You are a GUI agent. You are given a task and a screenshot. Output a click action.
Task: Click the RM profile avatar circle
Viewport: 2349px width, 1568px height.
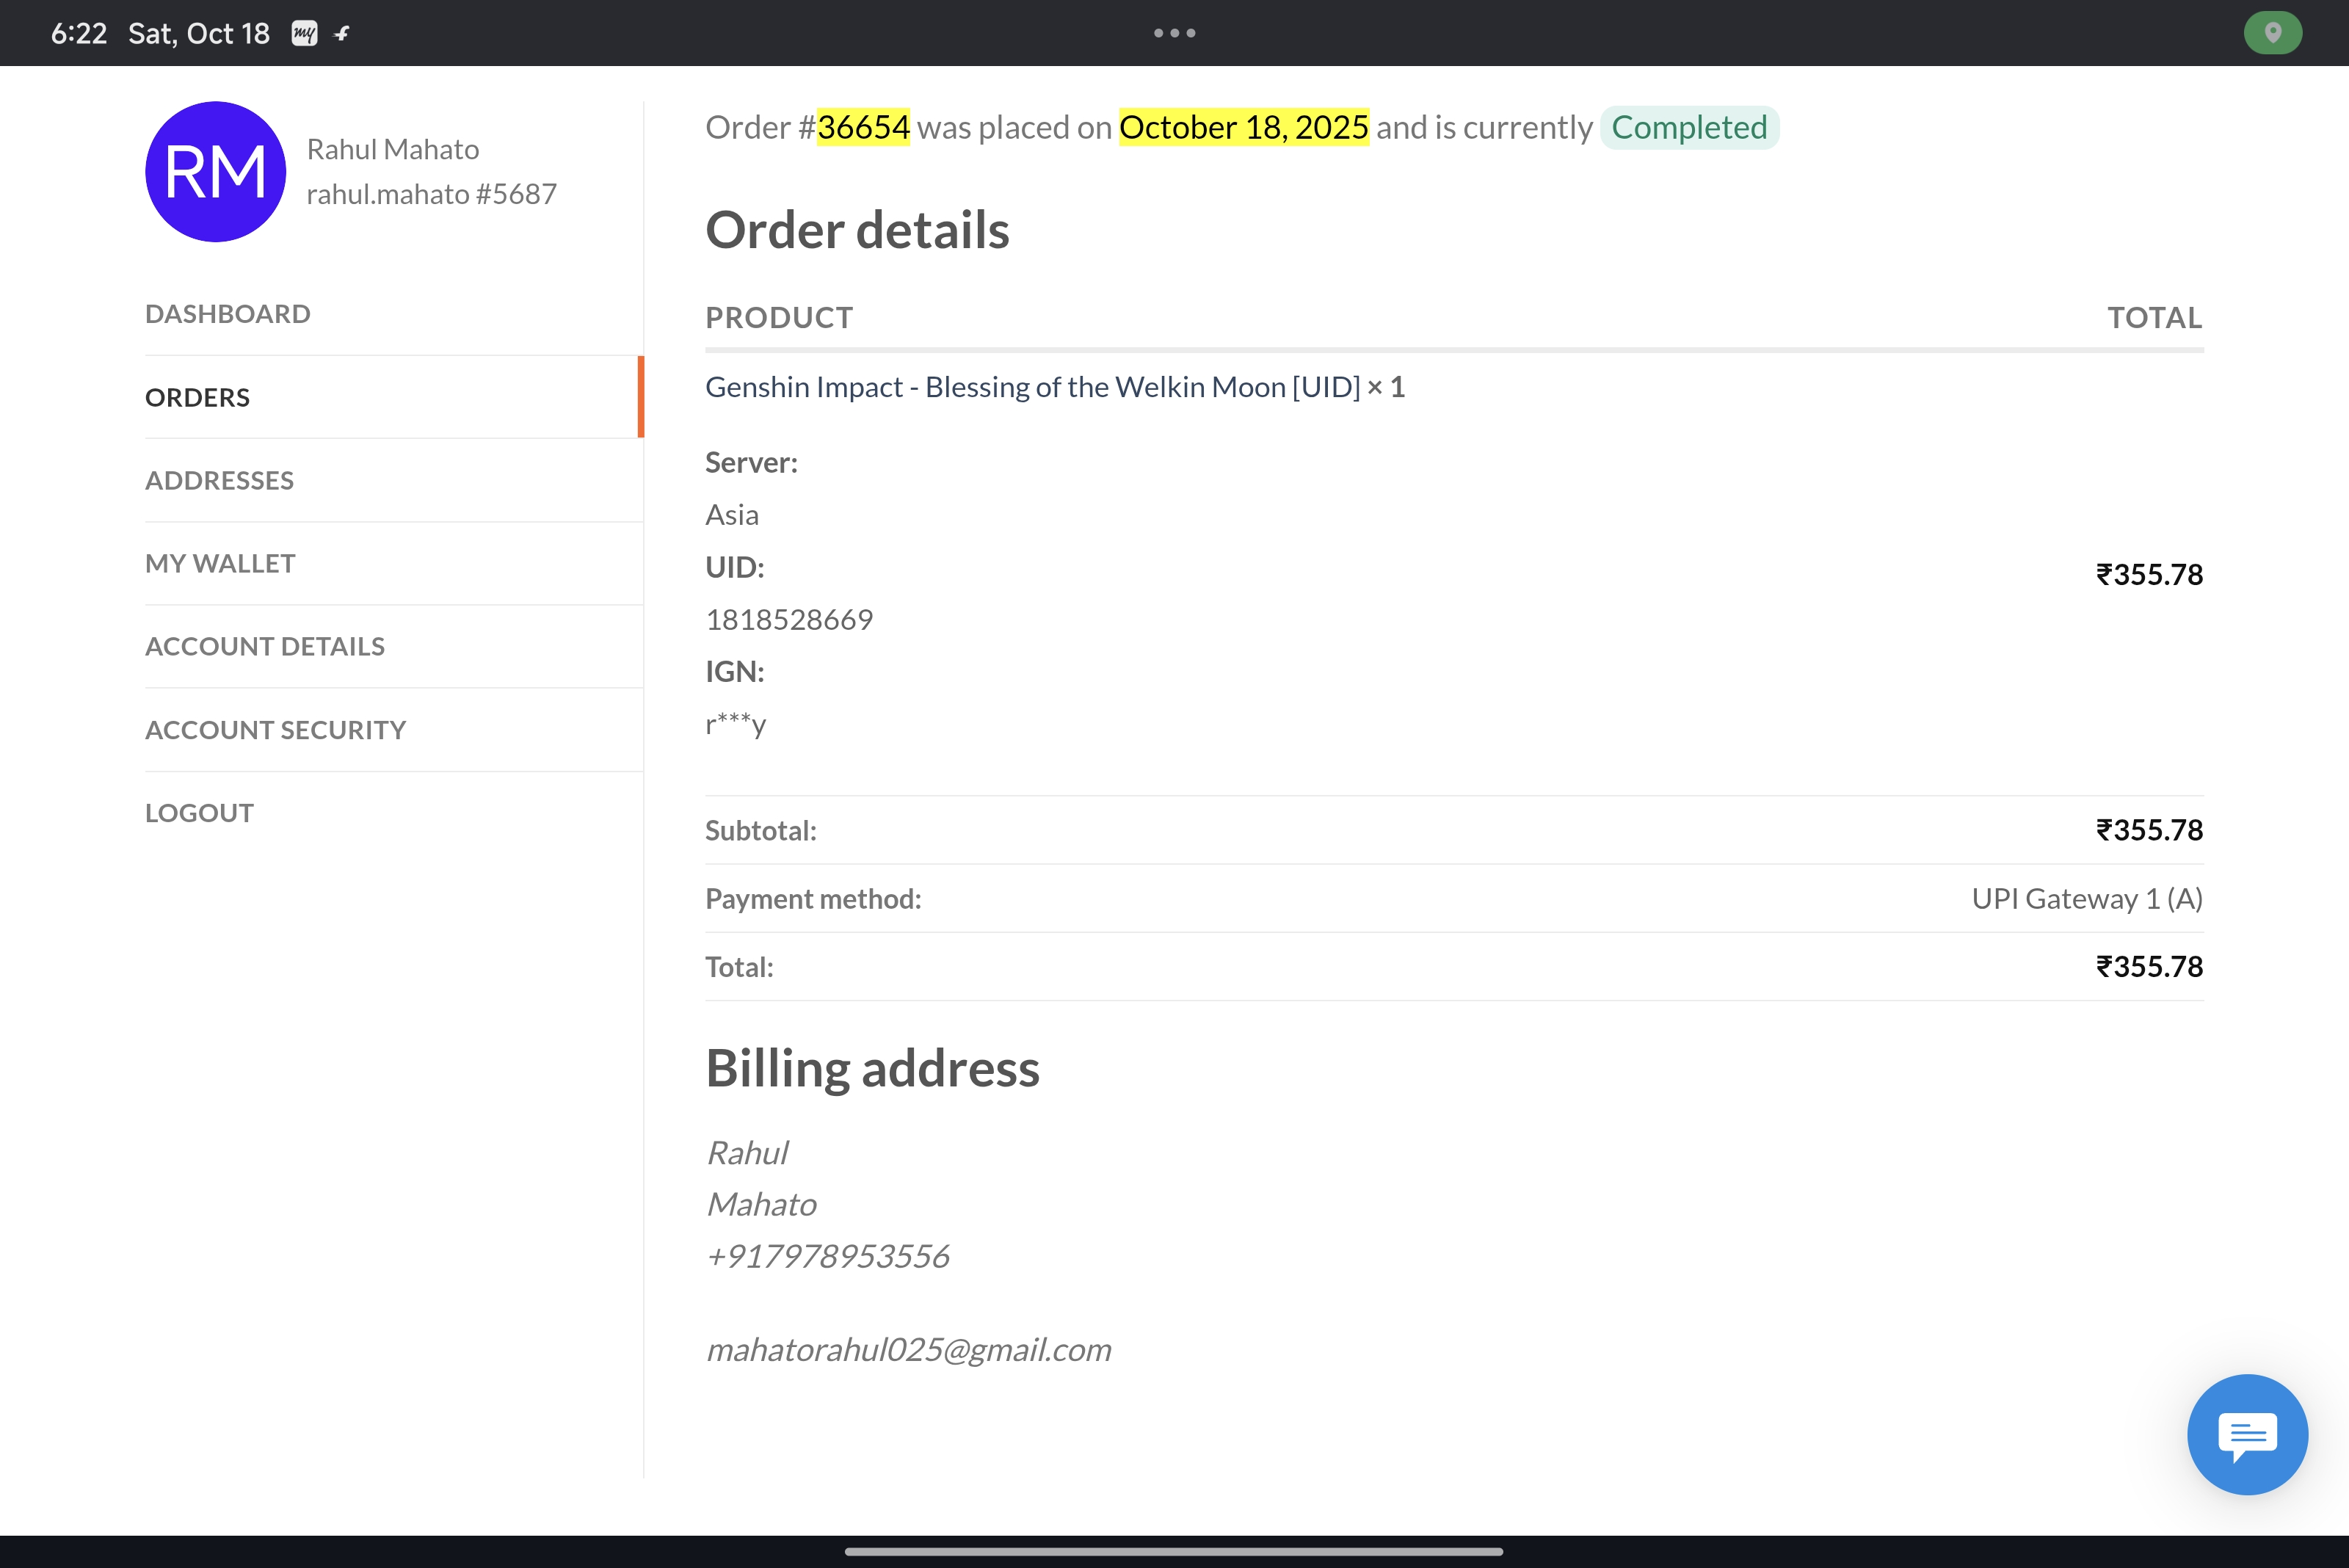coord(215,171)
